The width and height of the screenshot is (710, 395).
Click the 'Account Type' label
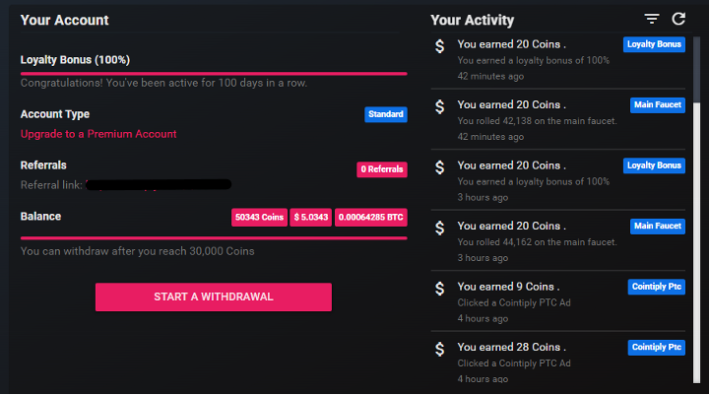(55, 114)
